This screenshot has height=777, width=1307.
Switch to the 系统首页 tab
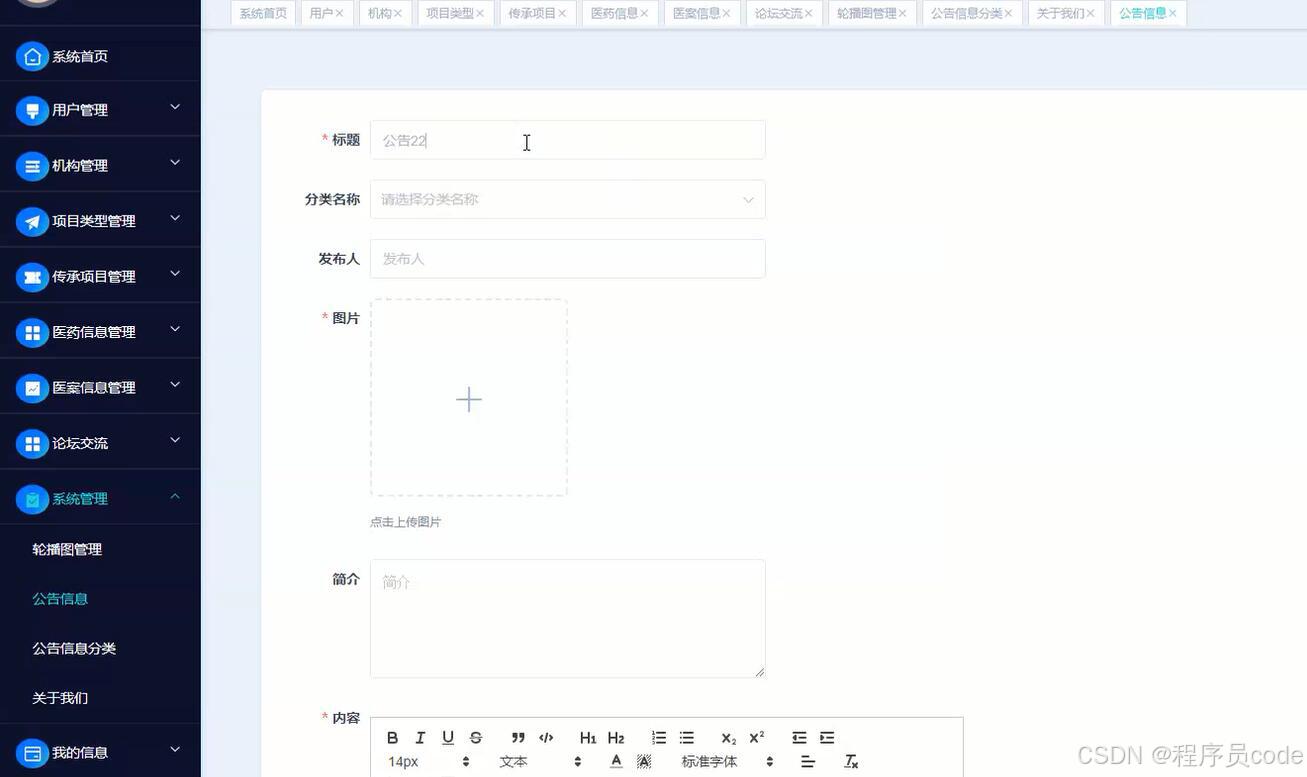(x=263, y=13)
